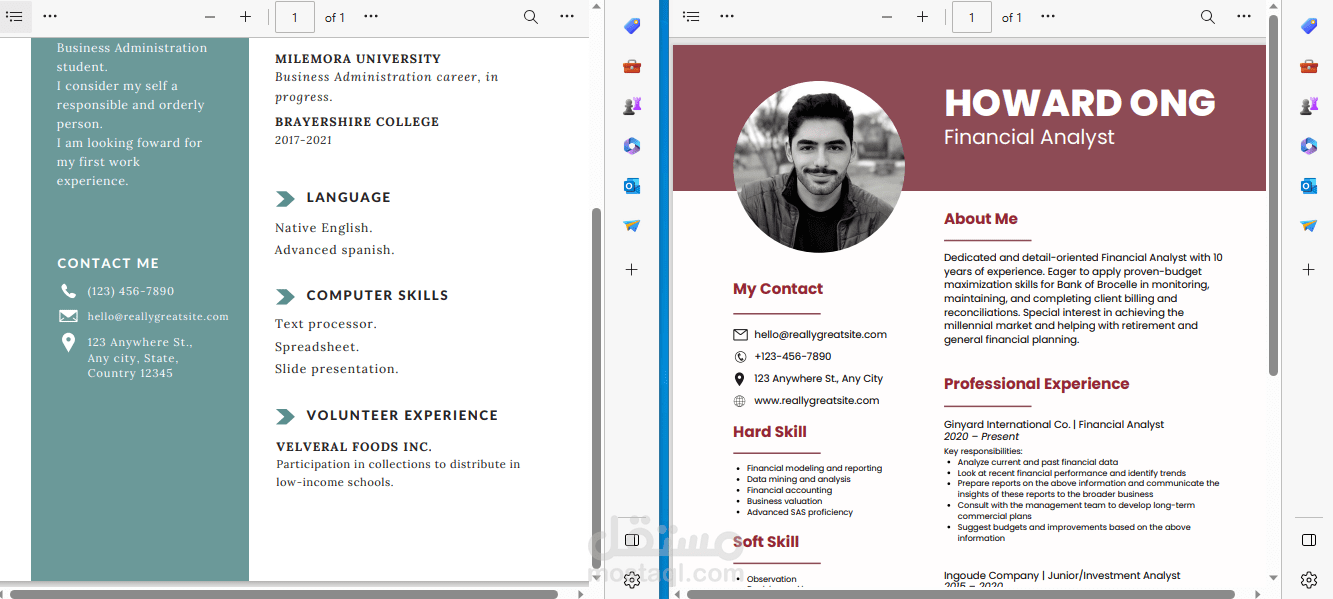The image size is (1333, 599).
Task: Focus the page number box in left PDF
Action: click(x=295, y=17)
